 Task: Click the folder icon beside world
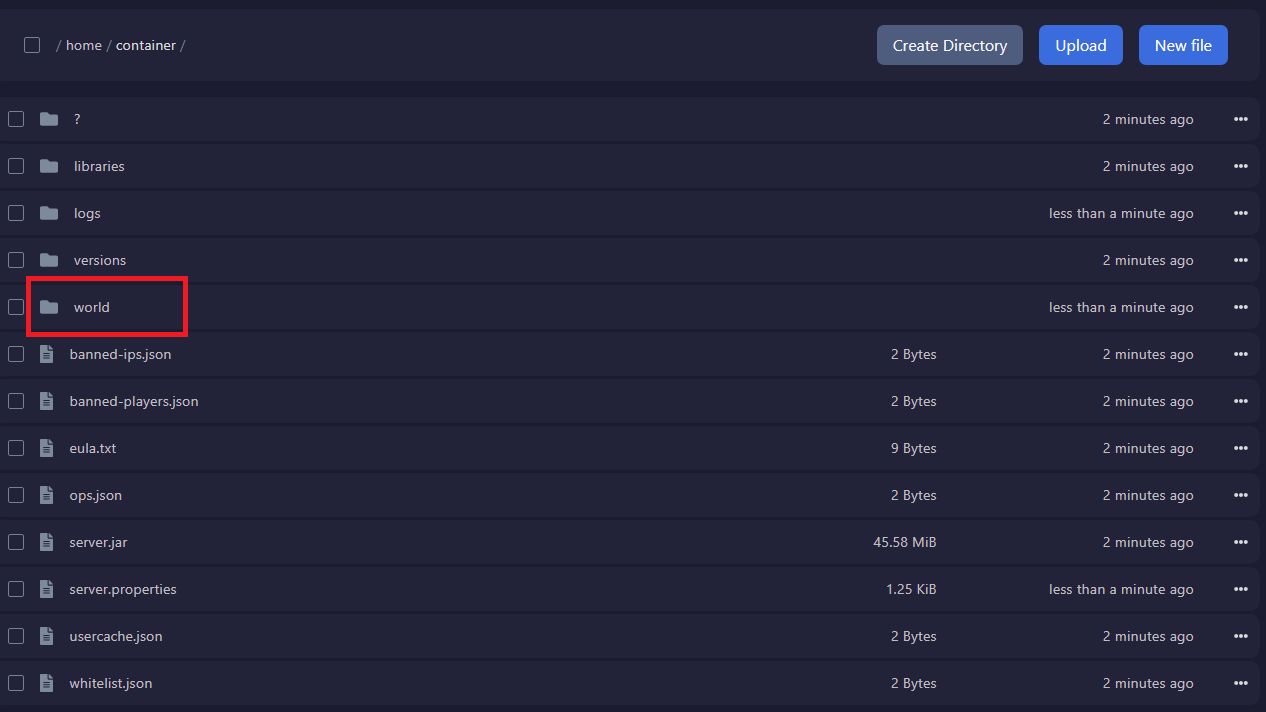point(49,307)
